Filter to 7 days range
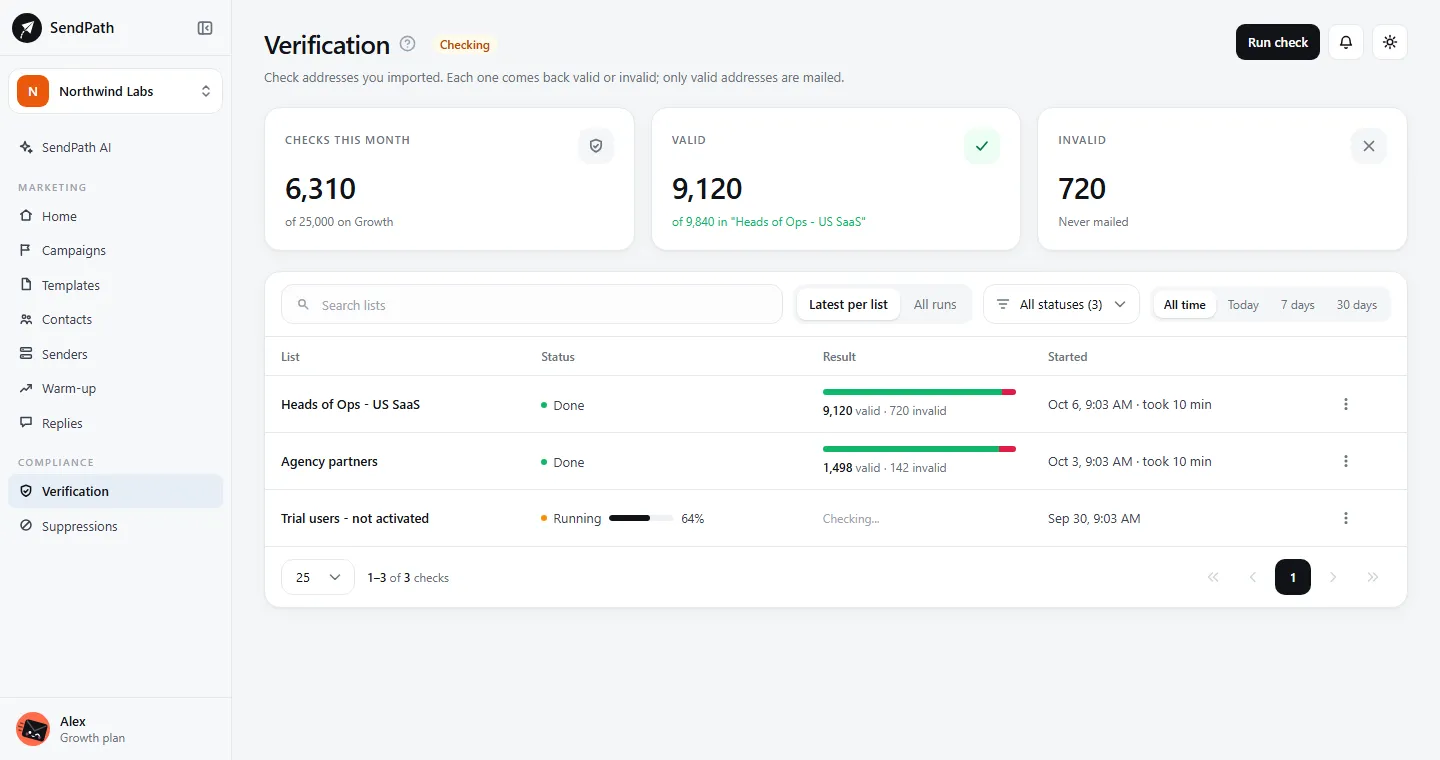This screenshot has height=760, width=1440. coord(1297,304)
